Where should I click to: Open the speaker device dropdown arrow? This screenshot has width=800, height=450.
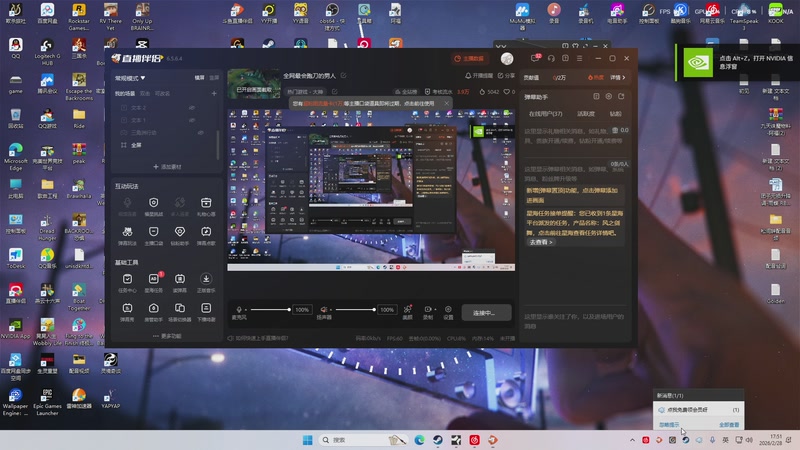331,310
